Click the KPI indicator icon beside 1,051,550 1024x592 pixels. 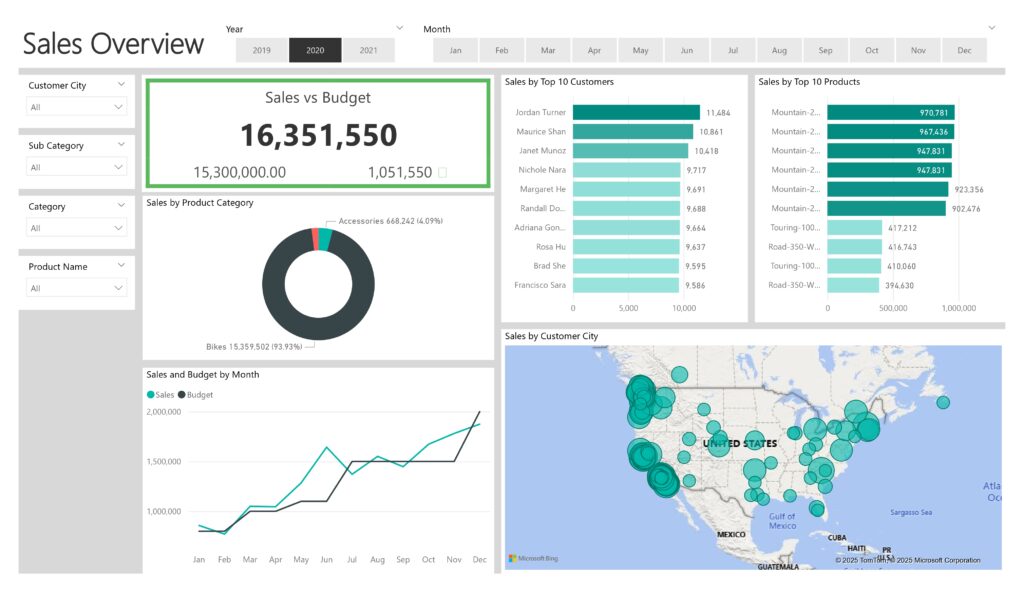click(x=442, y=173)
